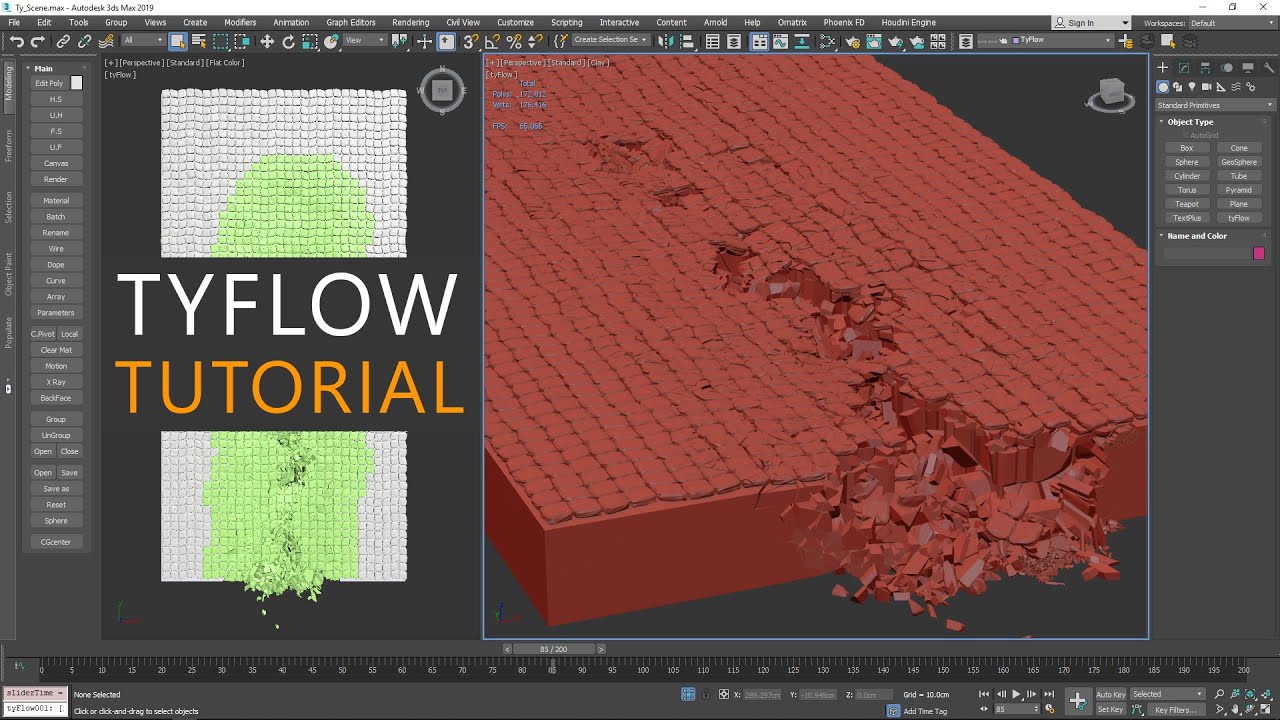The width and height of the screenshot is (1280, 720).
Task: Open the Utilities panel tab
Action: click(x=1267, y=68)
